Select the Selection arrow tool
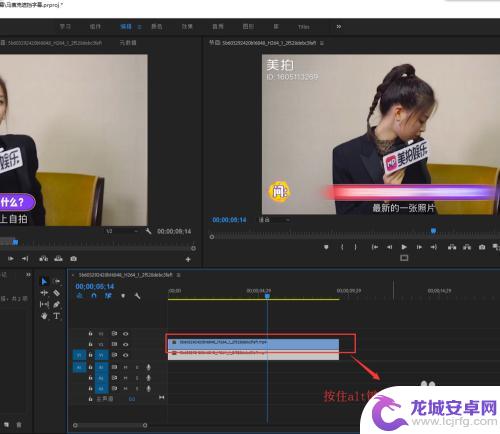Viewport: 500px width, 434px height. (x=44, y=282)
